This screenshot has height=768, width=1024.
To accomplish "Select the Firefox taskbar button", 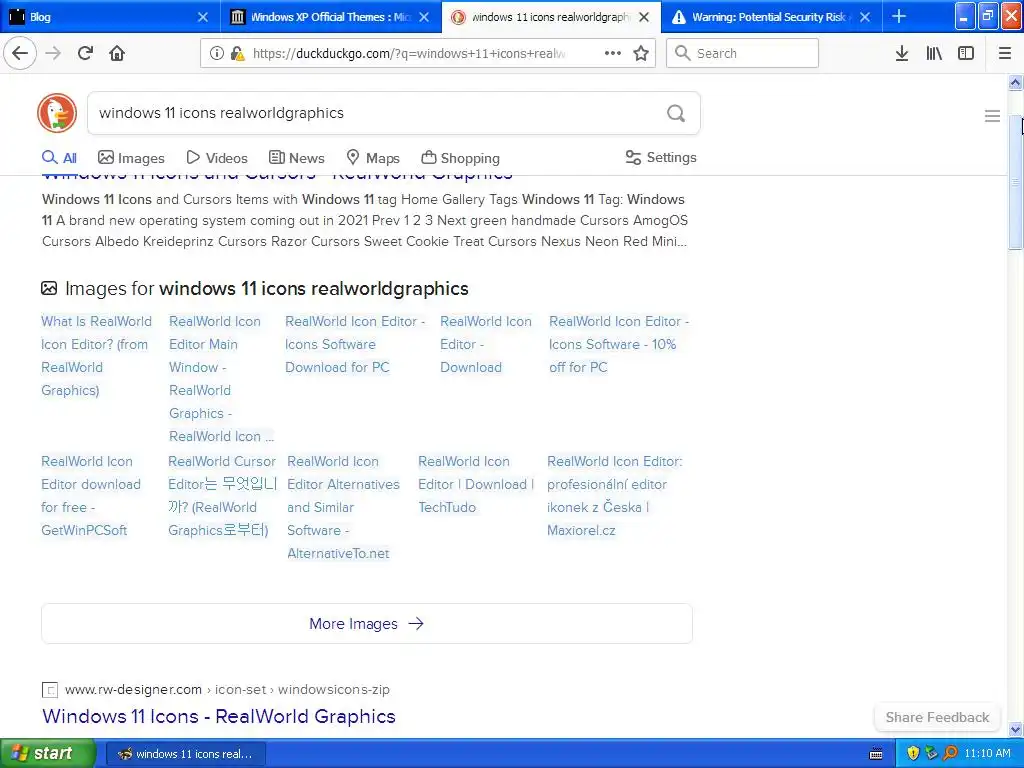I will pyautogui.click(x=186, y=754).
